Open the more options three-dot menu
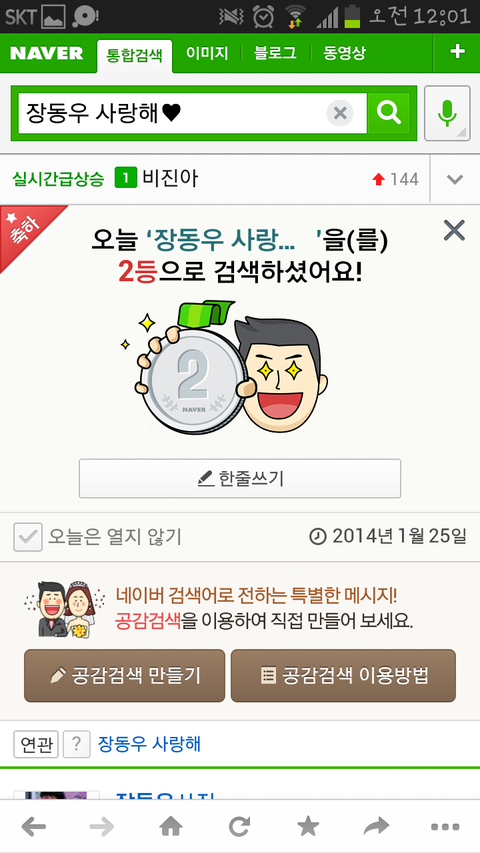The width and height of the screenshot is (480, 853). [x=445, y=827]
